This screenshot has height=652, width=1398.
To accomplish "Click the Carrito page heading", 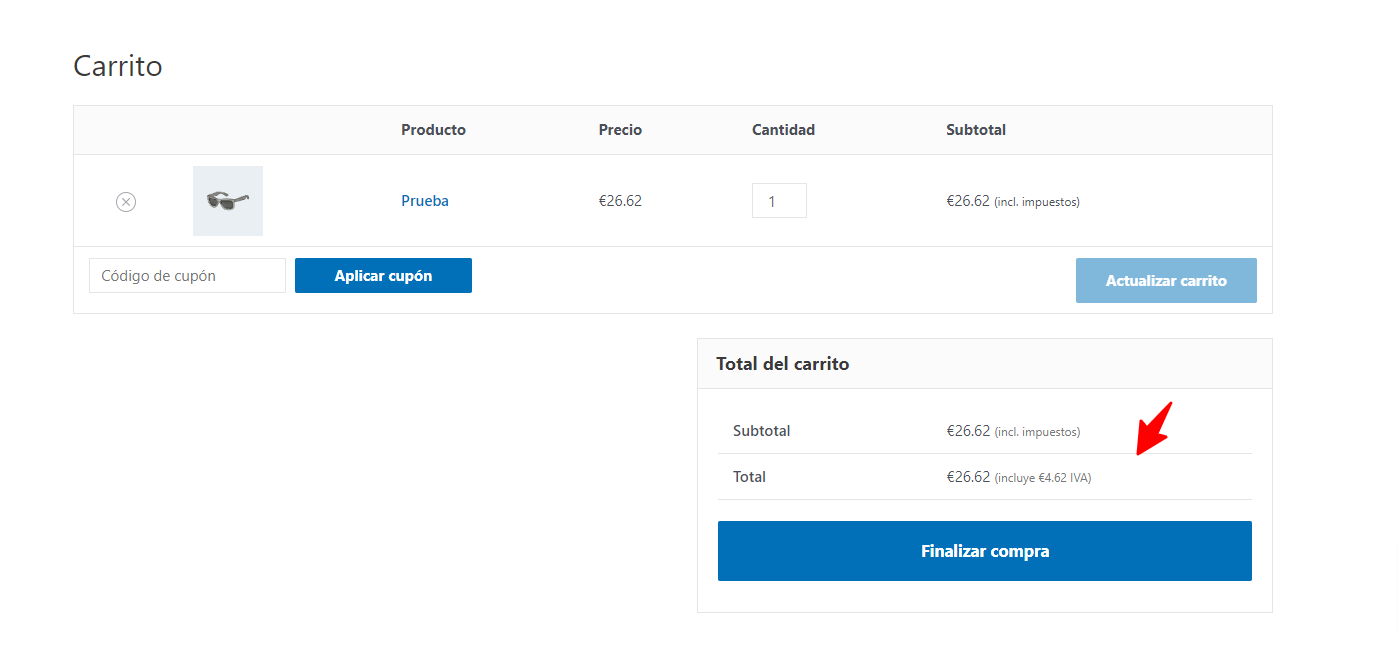I will pos(118,66).
